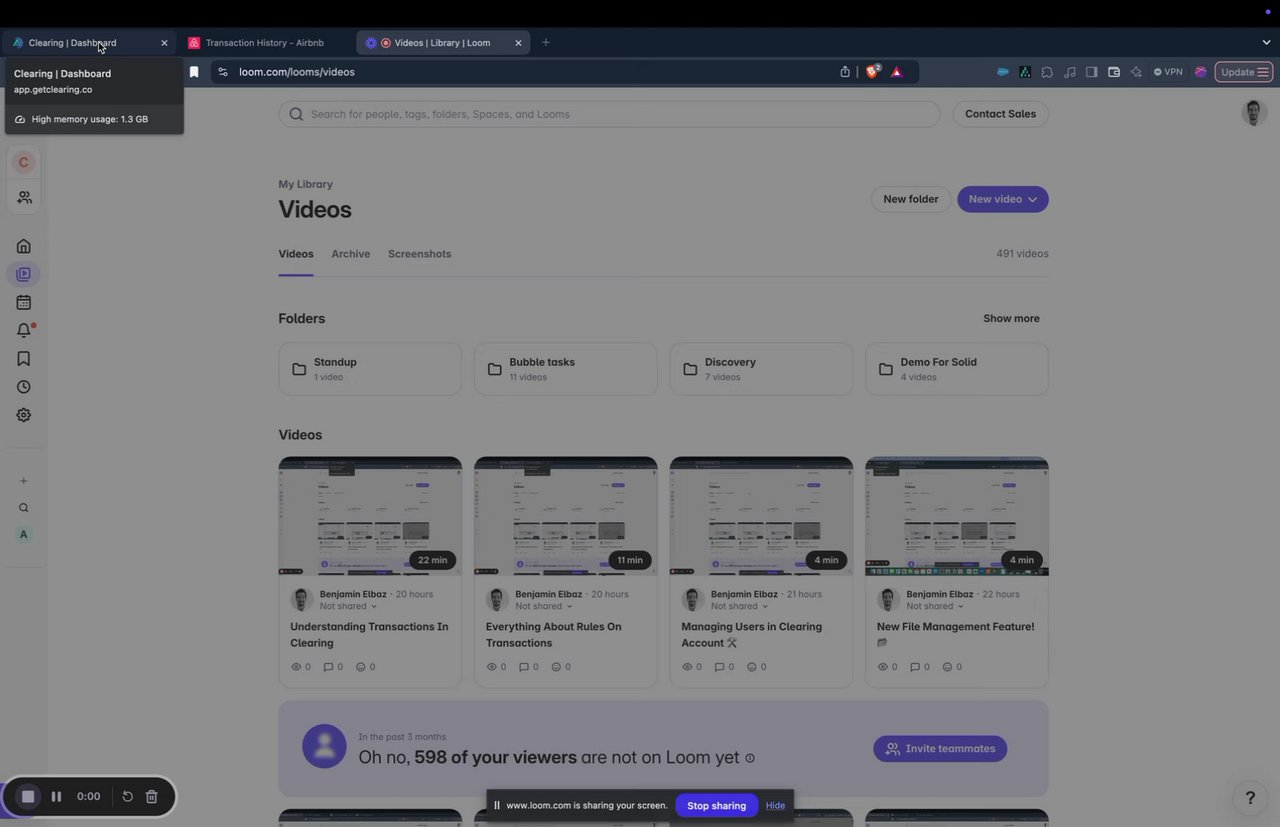The width and height of the screenshot is (1280, 827).
Task: Open the Bubble tasks folder
Action: tap(566, 369)
